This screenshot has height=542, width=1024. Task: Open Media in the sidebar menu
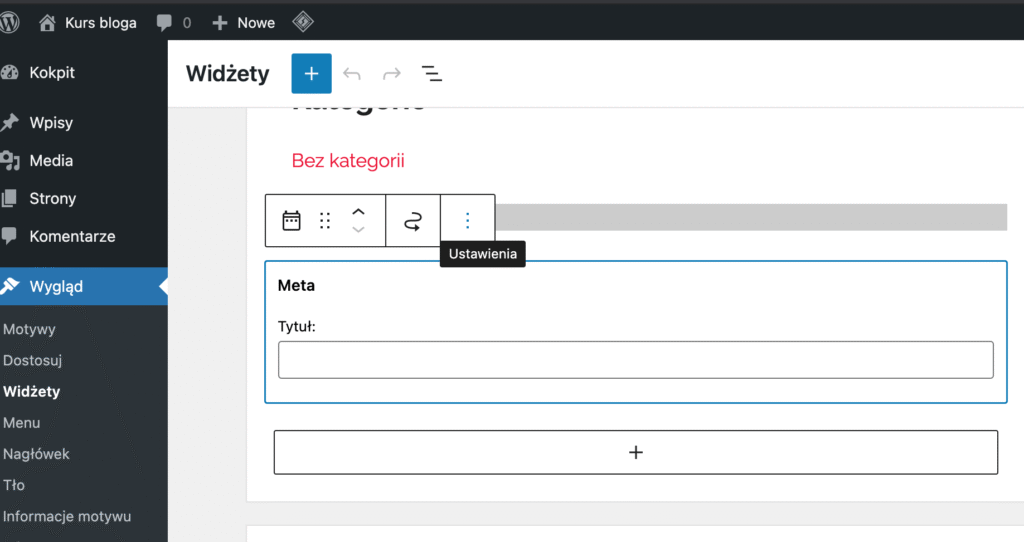[51, 161]
